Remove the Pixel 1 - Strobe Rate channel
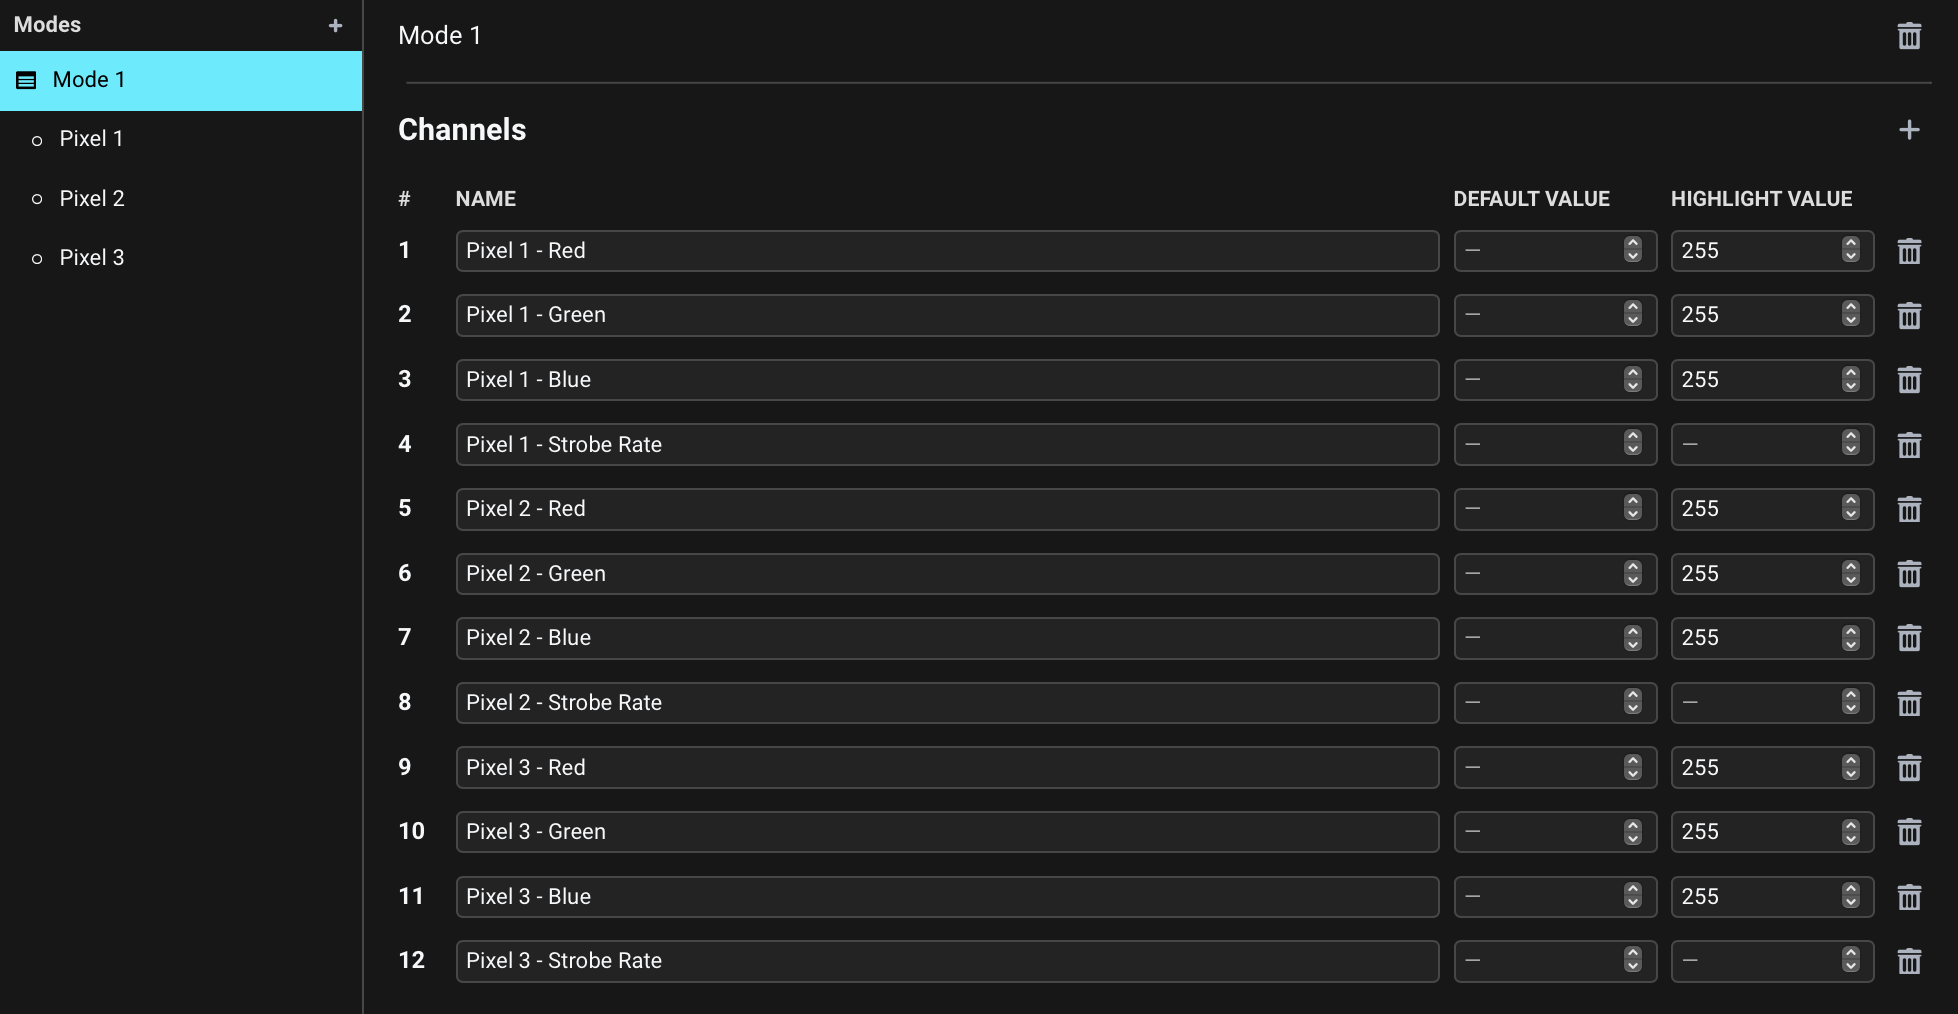Viewport: 1958px width, 1014px height. 1909,445
